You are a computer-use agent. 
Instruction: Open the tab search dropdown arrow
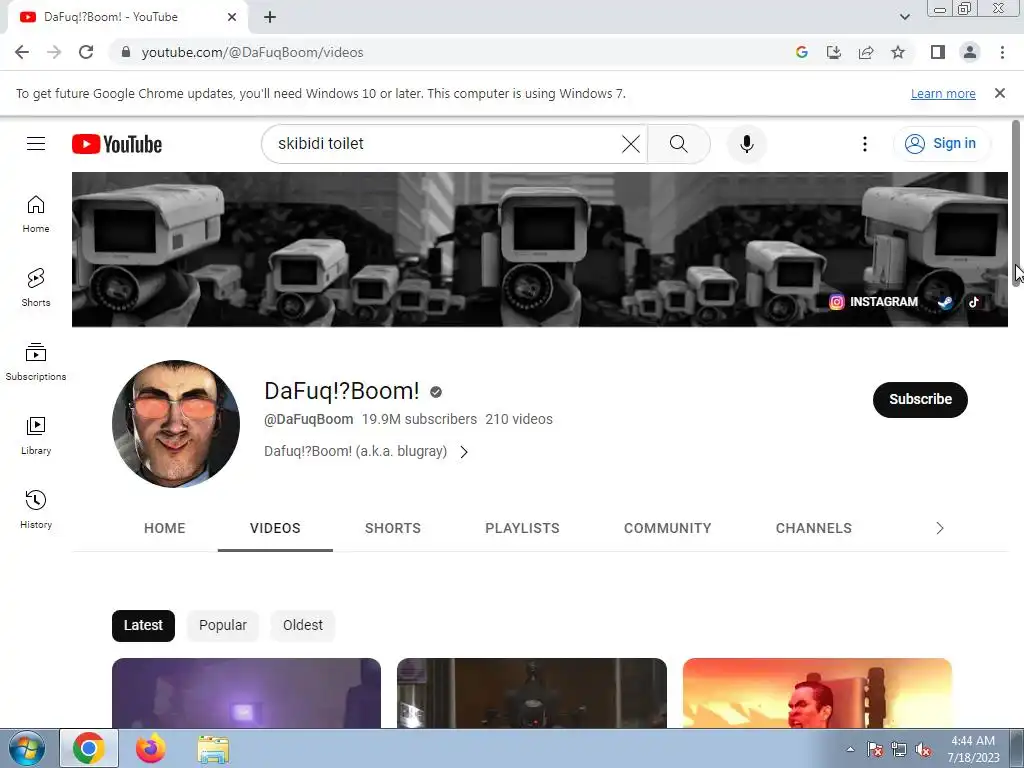coord(904,17)
